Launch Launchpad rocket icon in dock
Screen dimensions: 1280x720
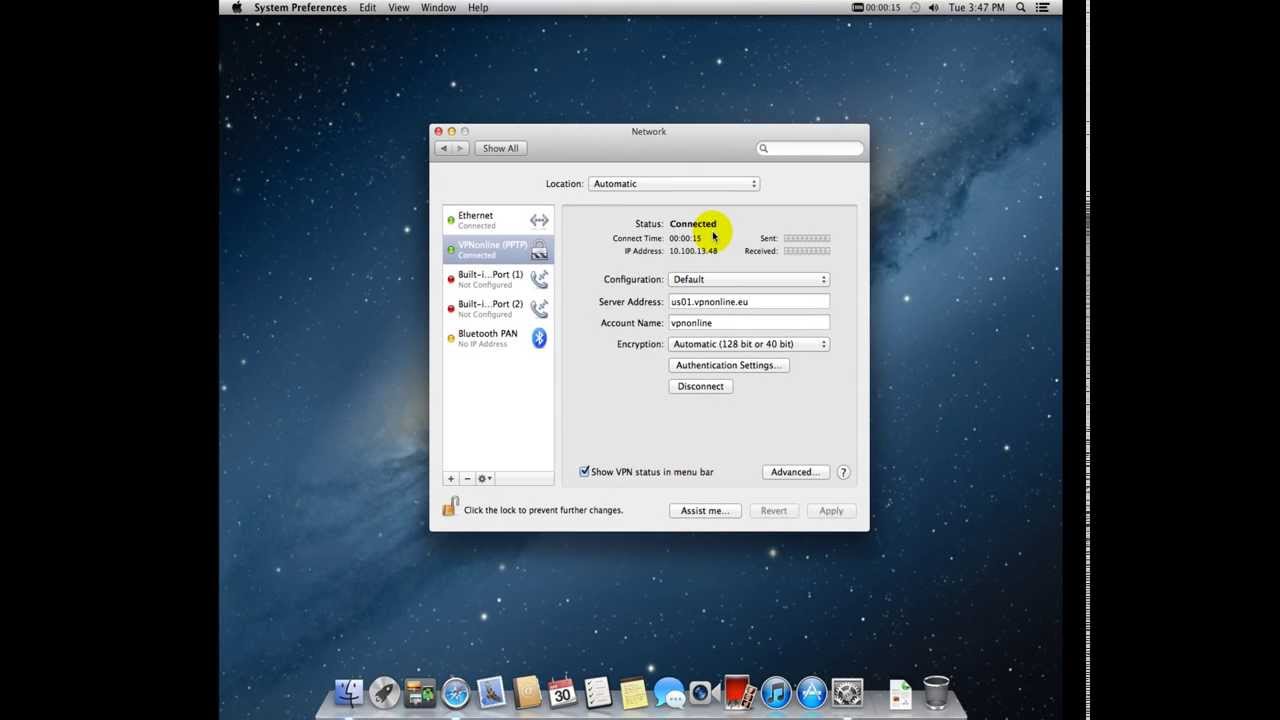pyautogui.click(x=384, y=692)
